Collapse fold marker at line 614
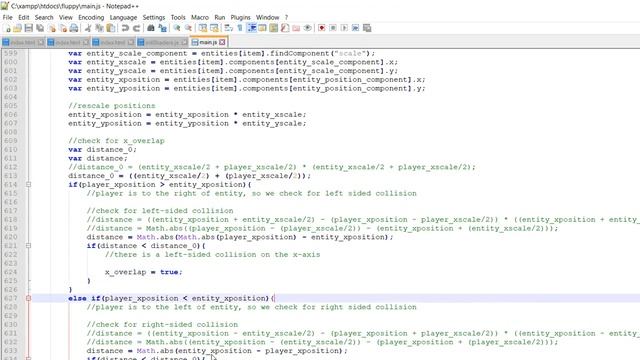 29,184
